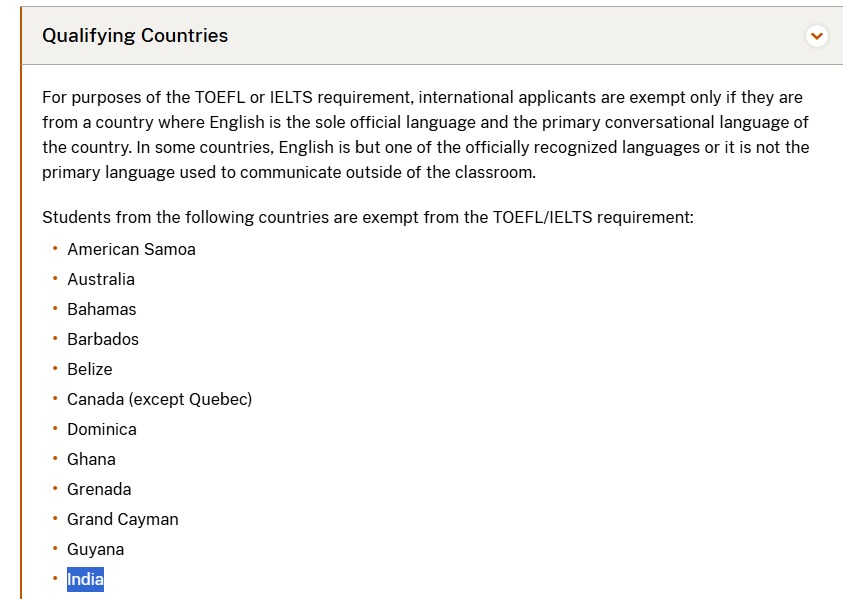This screenshot has height=599, width=867.
Task: Click the orange bullet before Belize
Action: tap(55, 368)
